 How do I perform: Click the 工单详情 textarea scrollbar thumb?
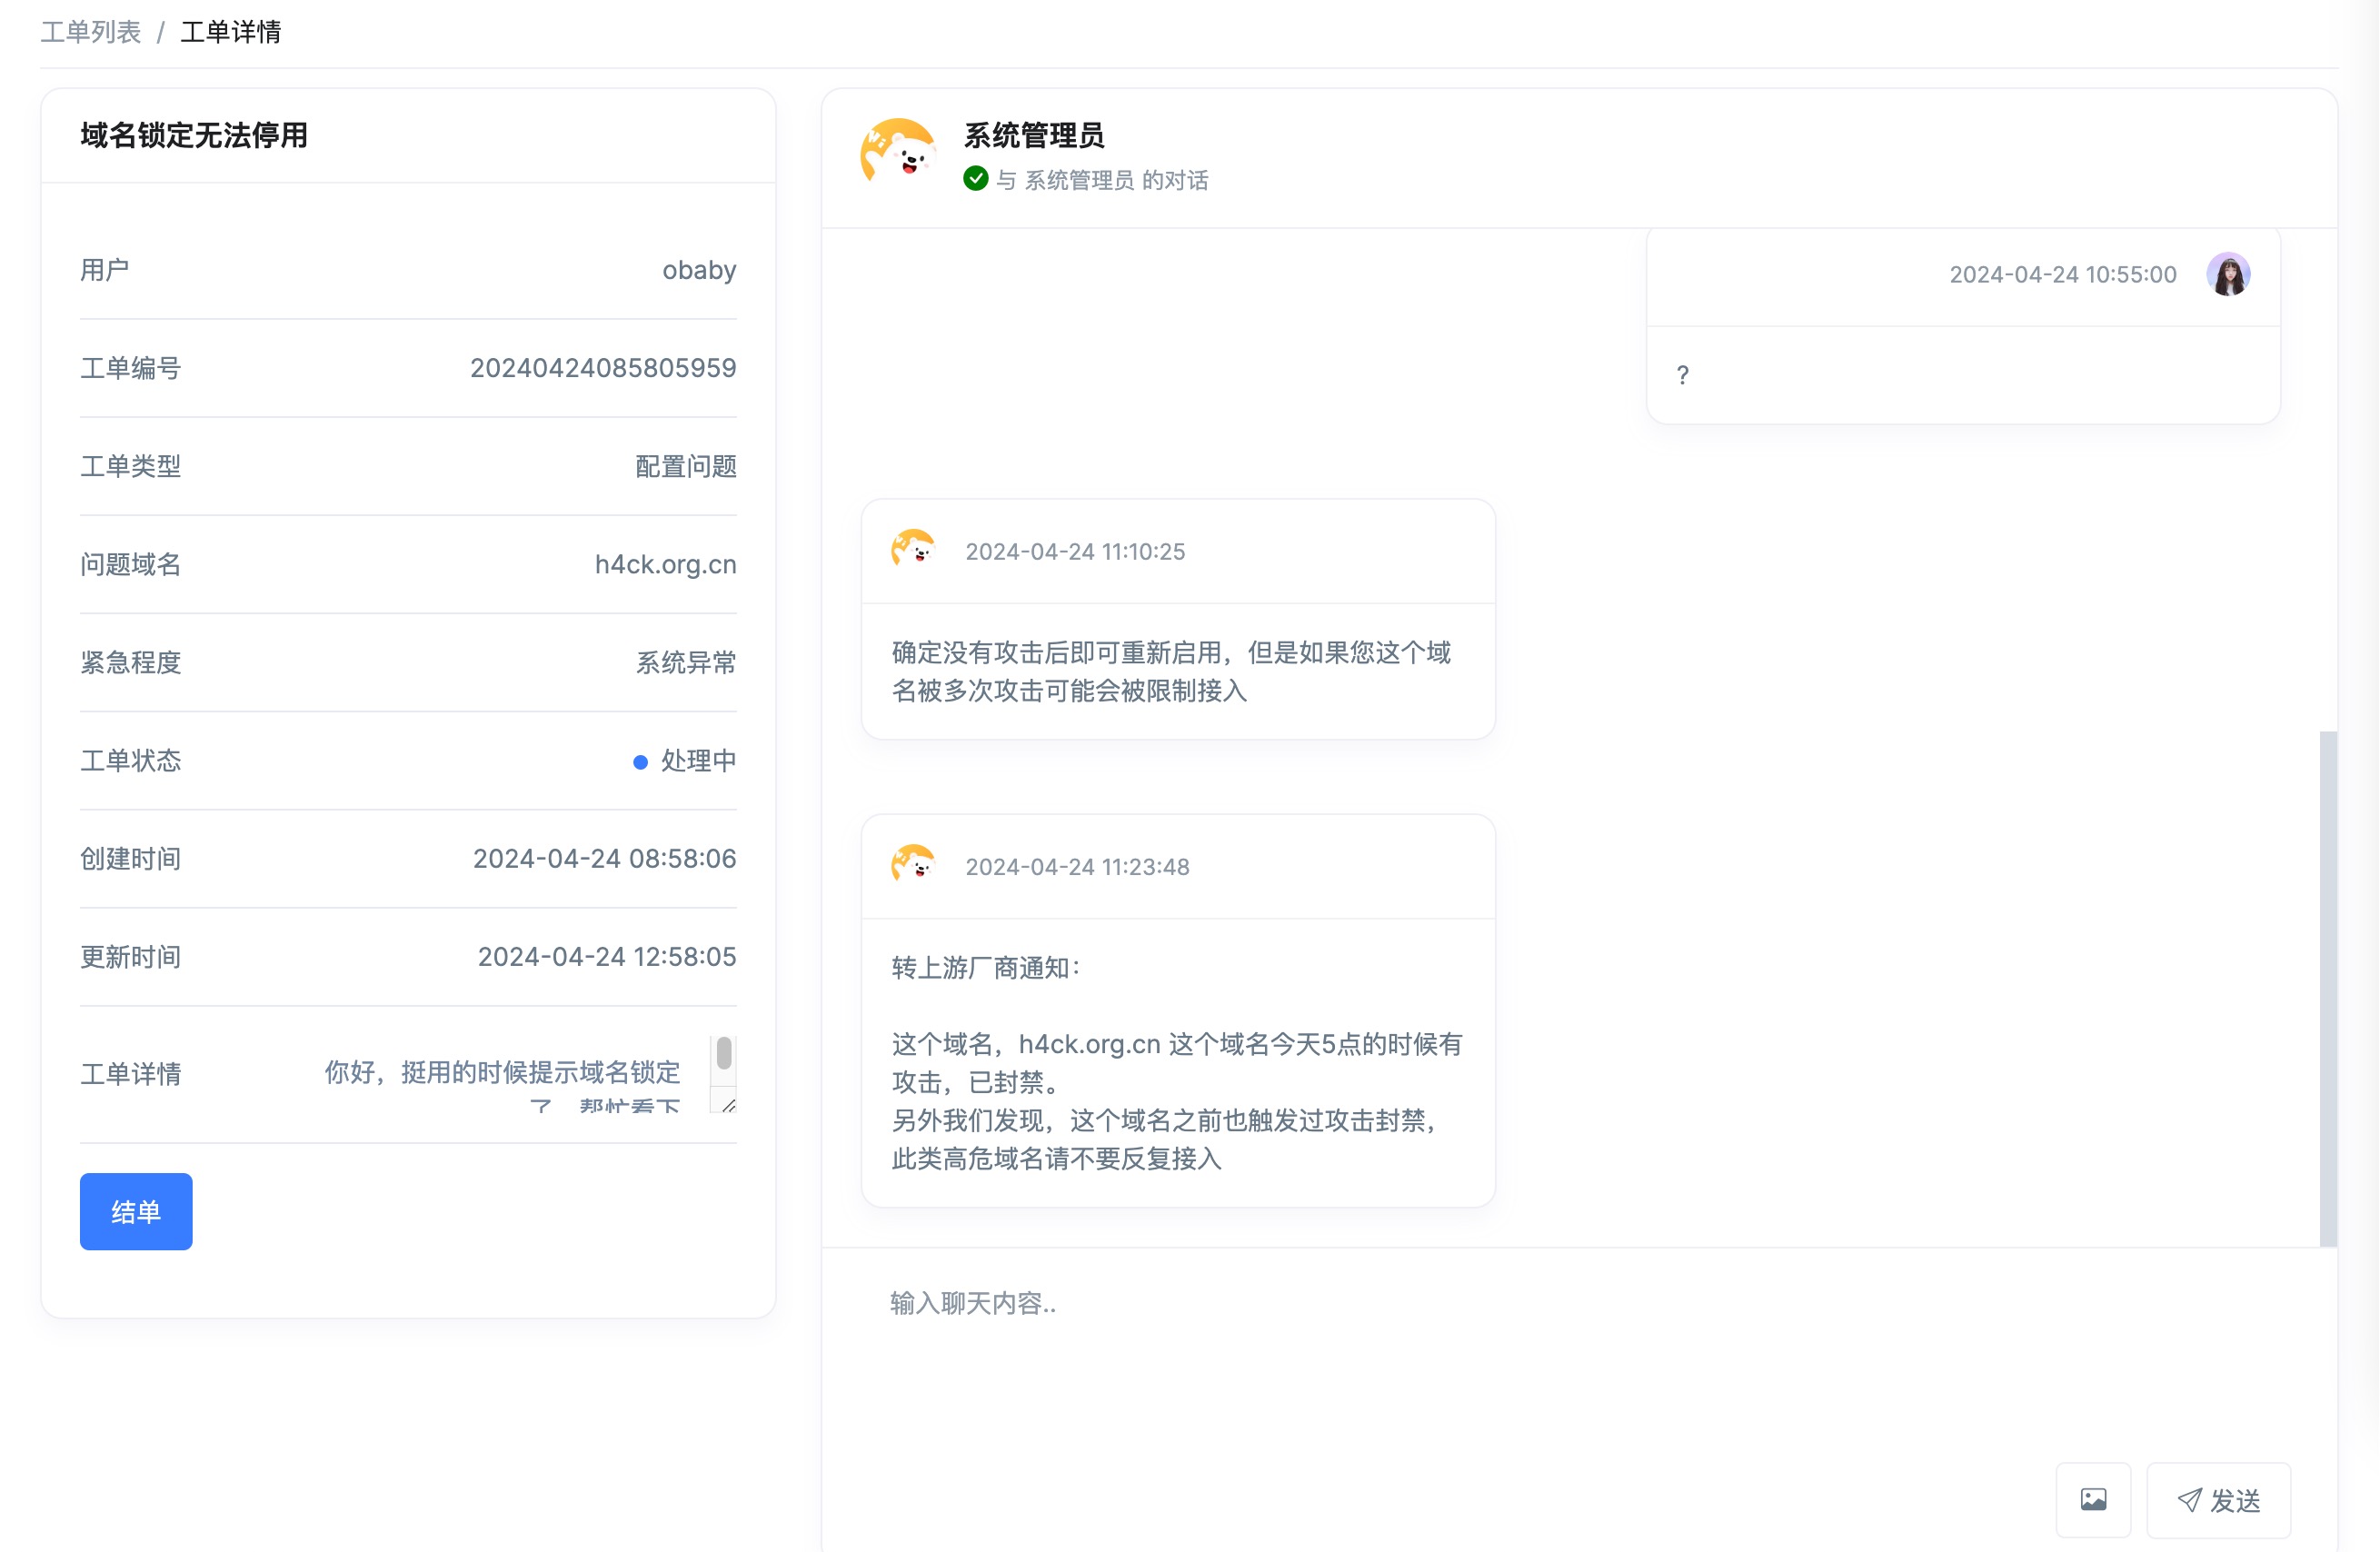pos(724,1053)
